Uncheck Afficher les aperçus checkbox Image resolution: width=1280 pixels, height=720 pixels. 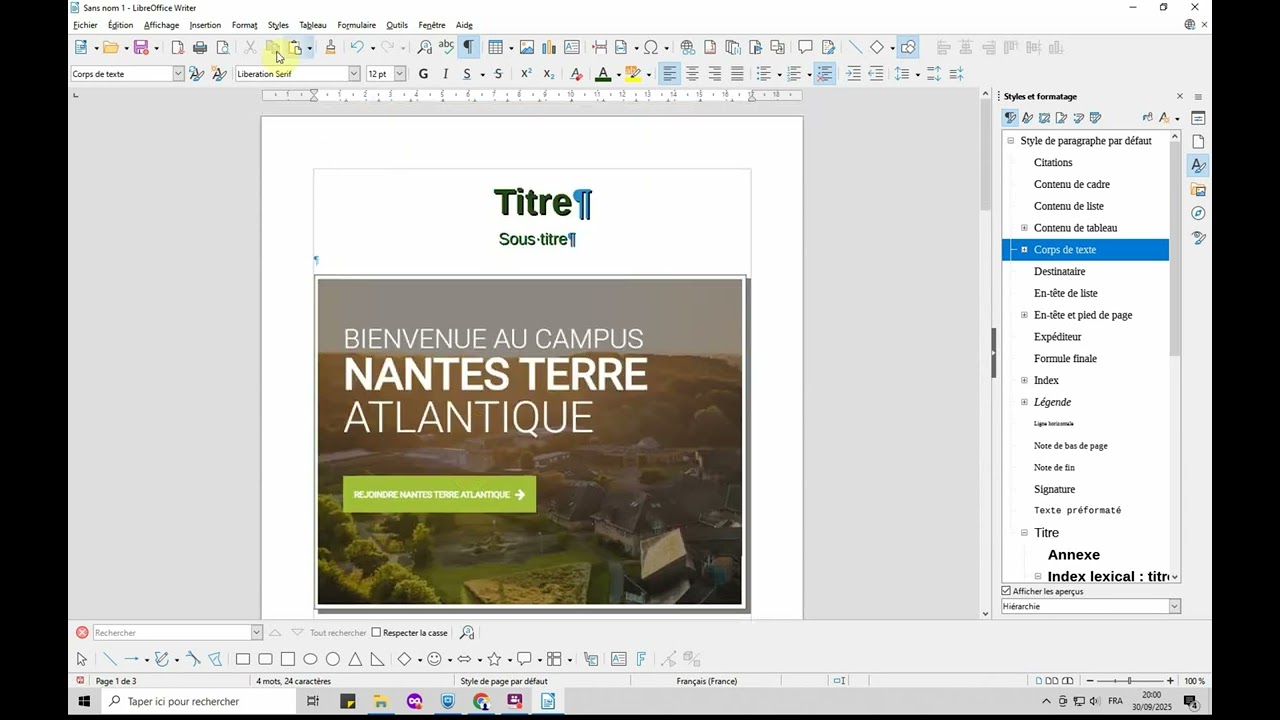click(x=1007, y=591)
